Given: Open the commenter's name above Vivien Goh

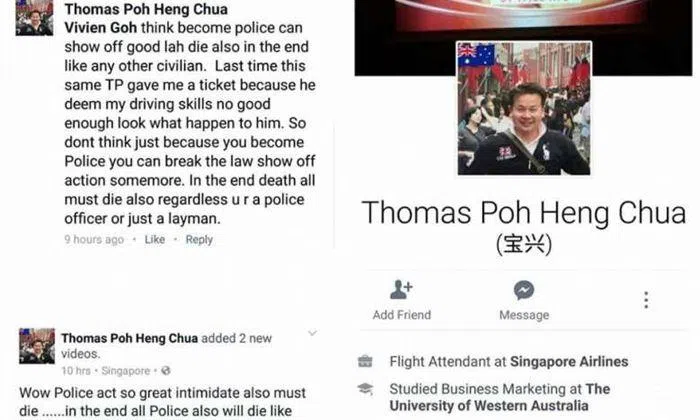Looking at the screenshot, I should 146,8.
